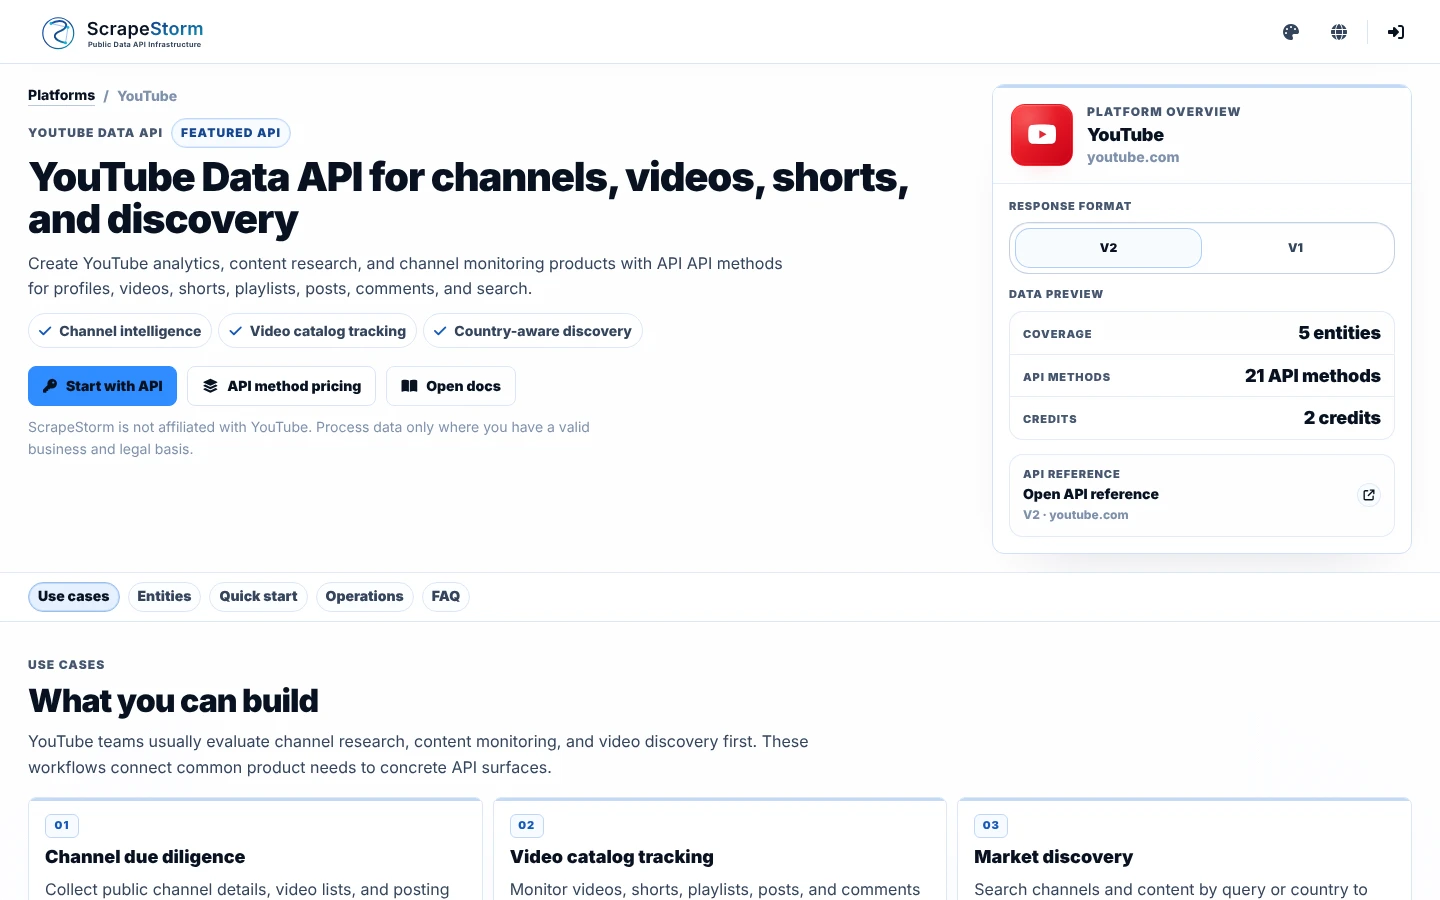Switch to the Operations tab
Screen dimensions: 1440x900
pos(364,597)
